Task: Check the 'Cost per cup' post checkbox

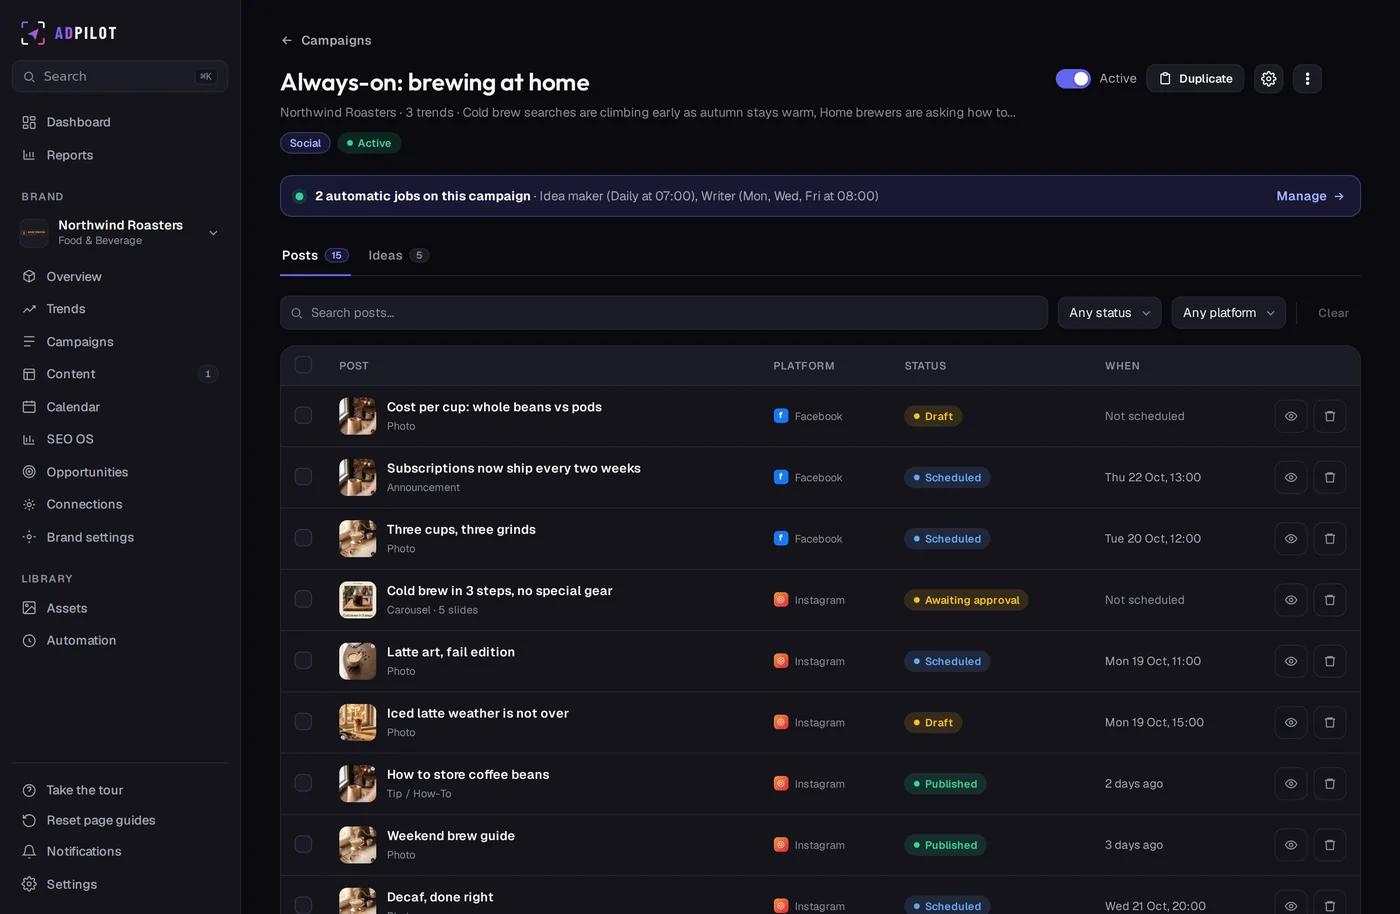Action: 303,415
